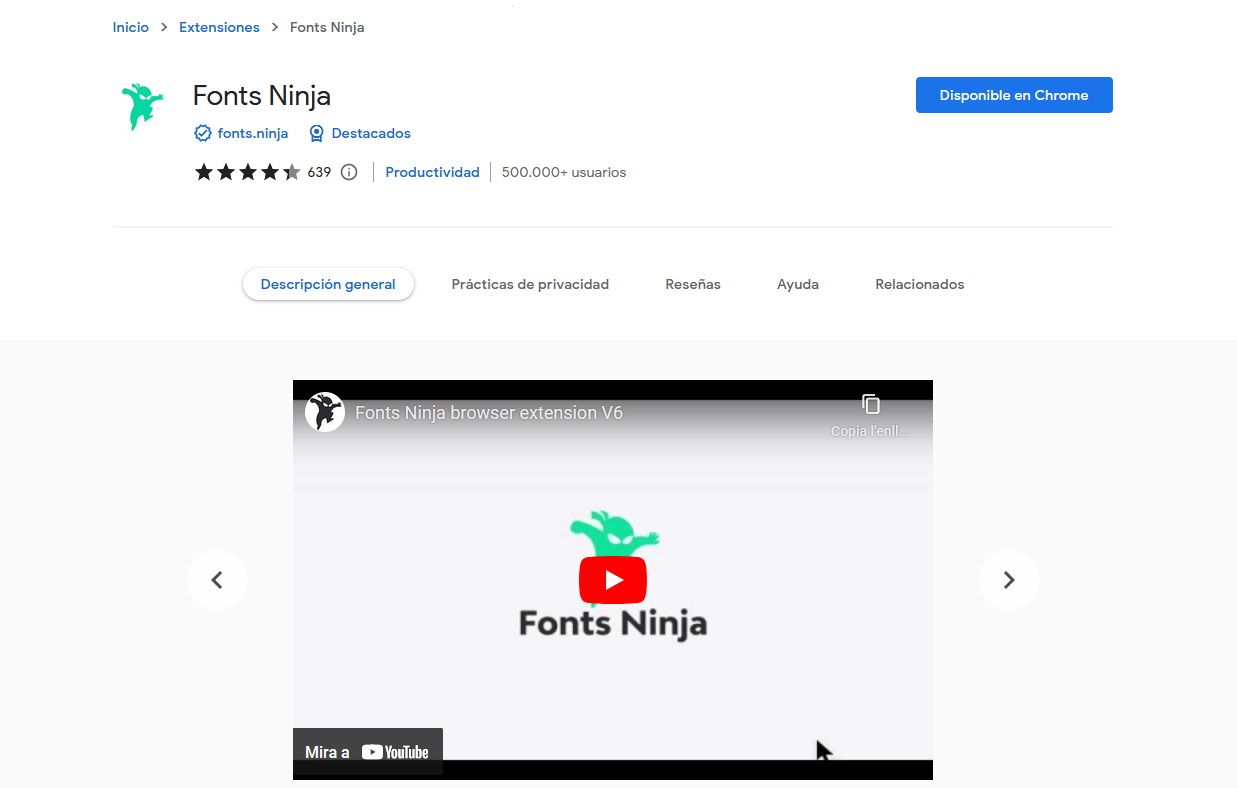This screenshot has width=1237, height=788.
Task: Click the channel avatar in the video header
Action: point(325,412)
